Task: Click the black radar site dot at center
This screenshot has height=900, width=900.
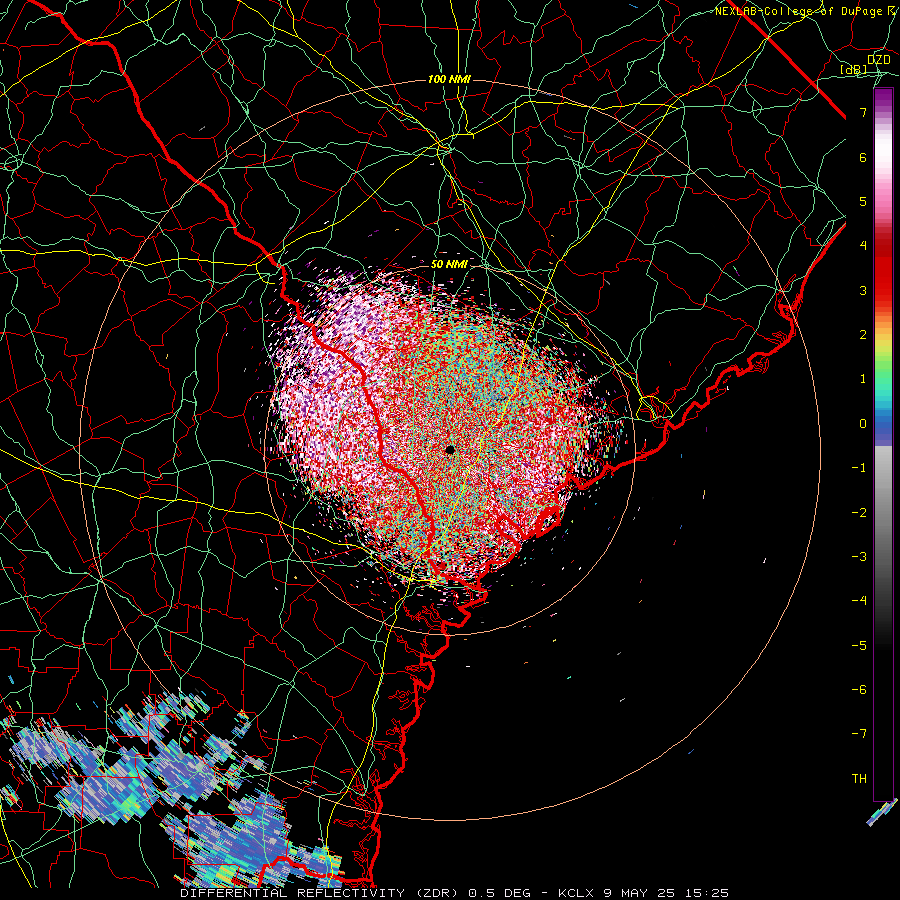Action: click(450, 450)
